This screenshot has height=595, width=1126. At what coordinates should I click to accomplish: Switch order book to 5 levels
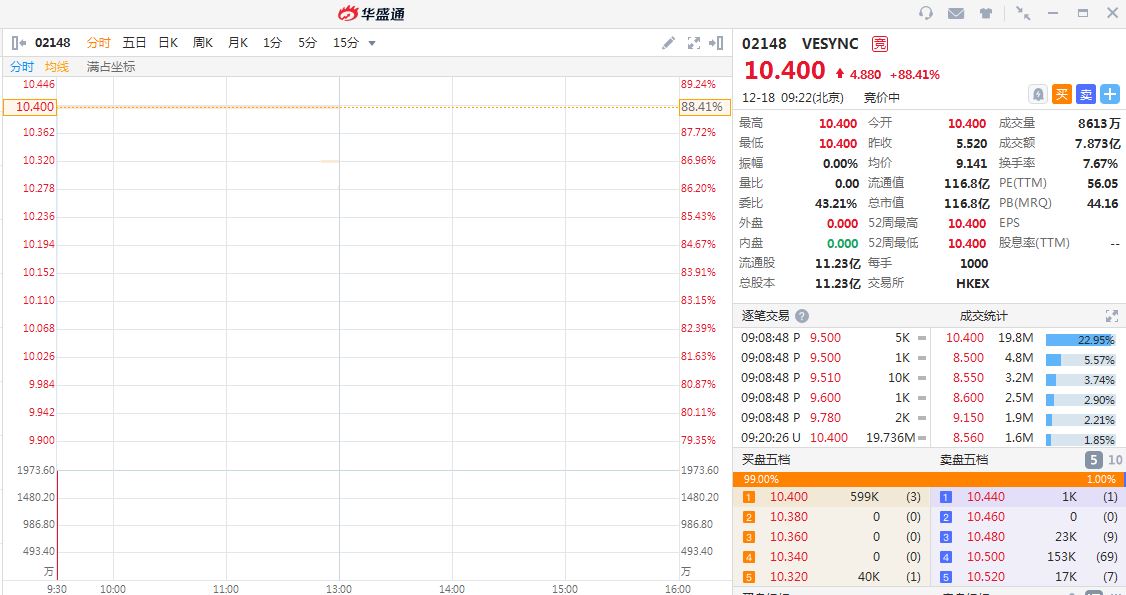[1093, 460]
